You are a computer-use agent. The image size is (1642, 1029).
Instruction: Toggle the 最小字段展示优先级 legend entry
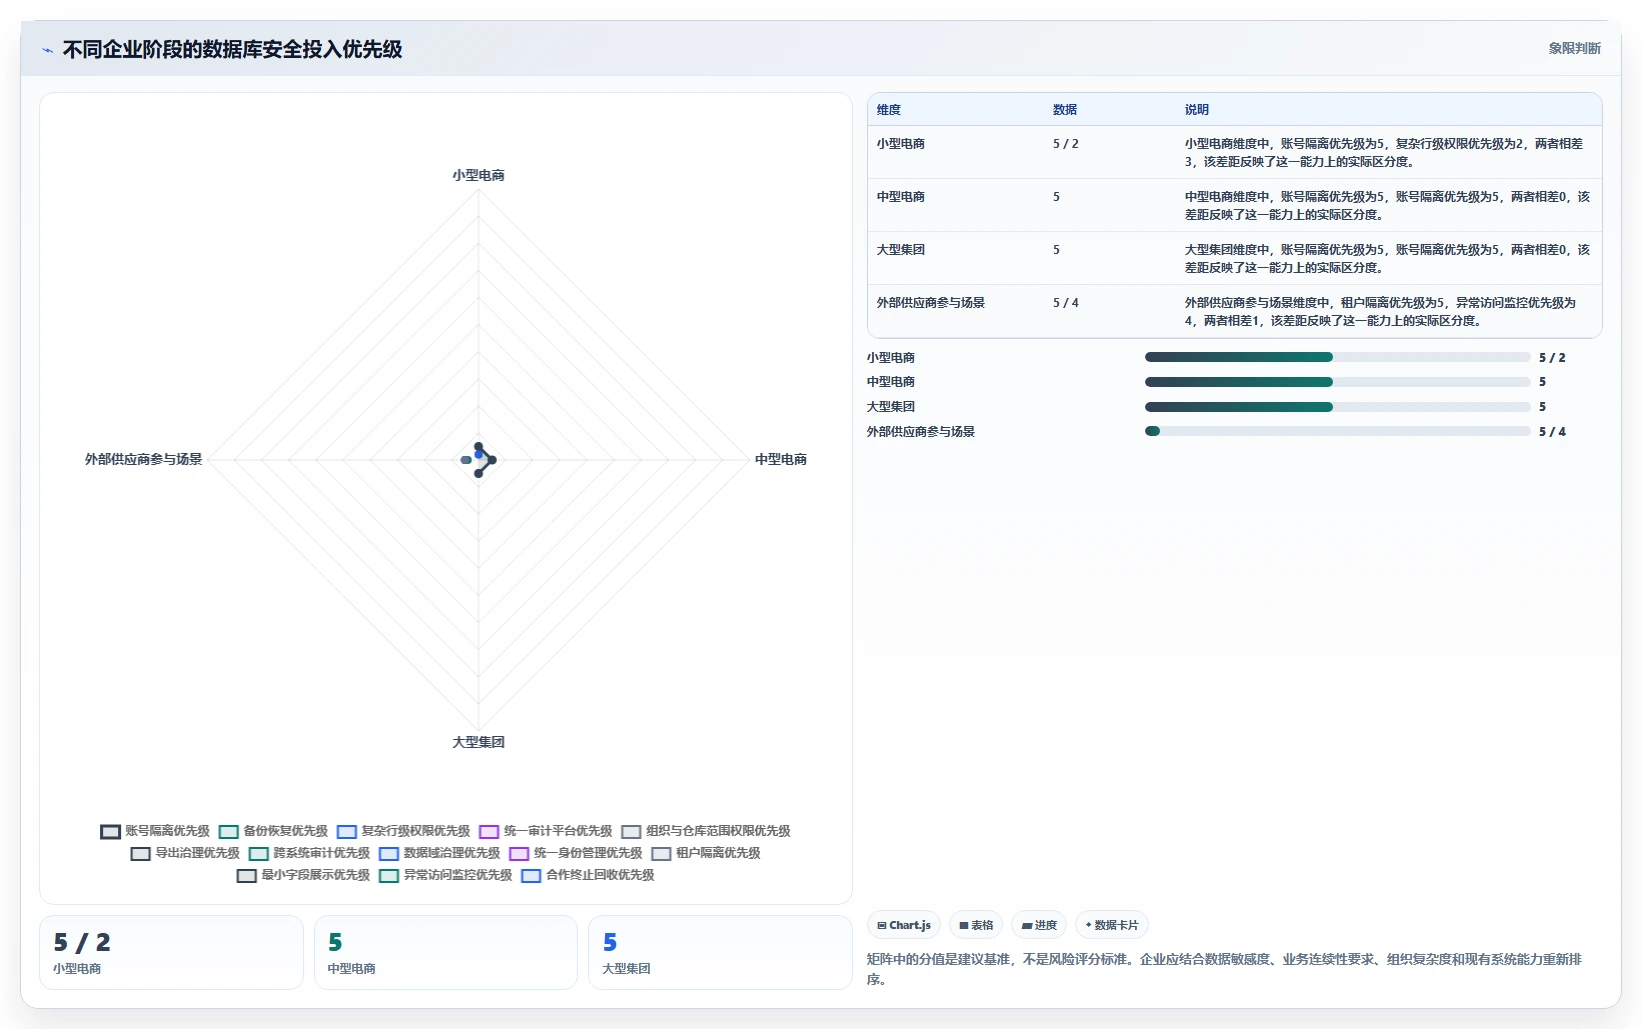(303, 875)
